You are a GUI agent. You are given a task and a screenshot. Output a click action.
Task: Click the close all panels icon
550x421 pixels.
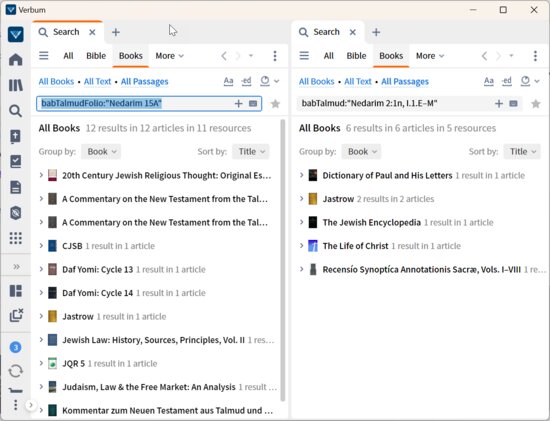click(16, 315)
